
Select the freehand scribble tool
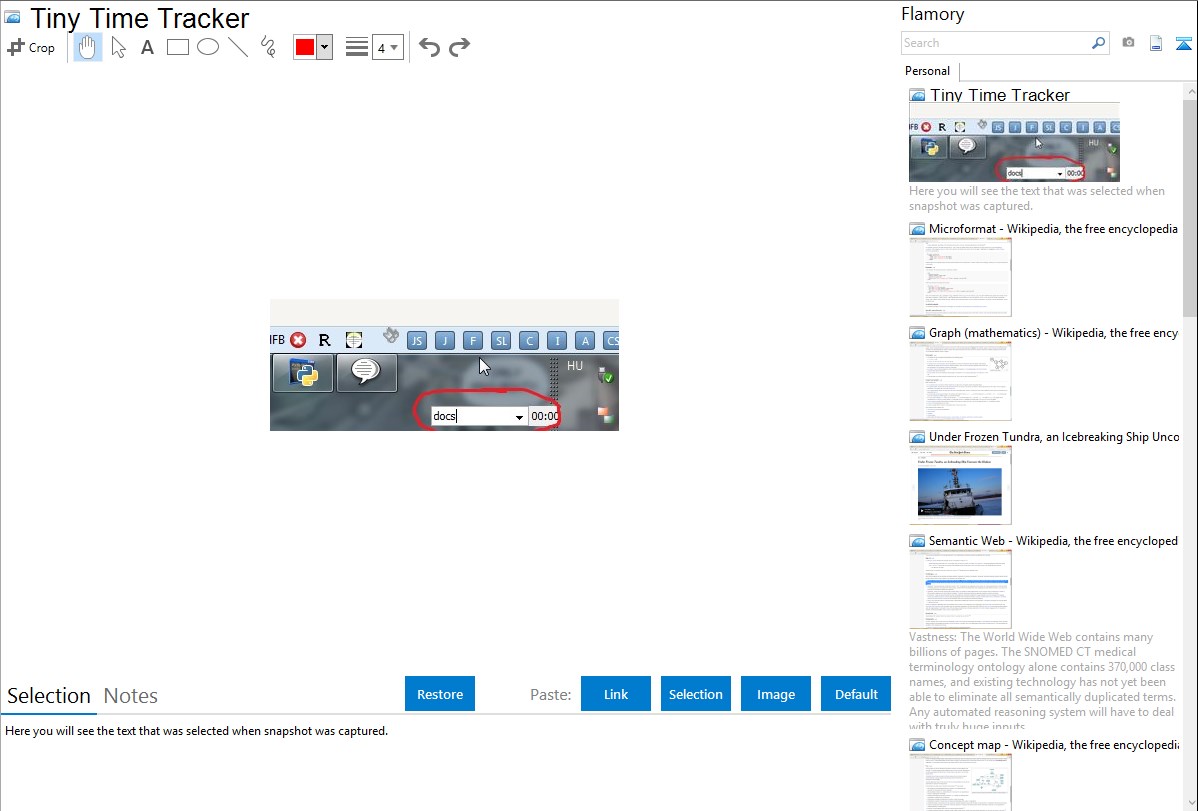pyautogui.click(x=268, y=47)
